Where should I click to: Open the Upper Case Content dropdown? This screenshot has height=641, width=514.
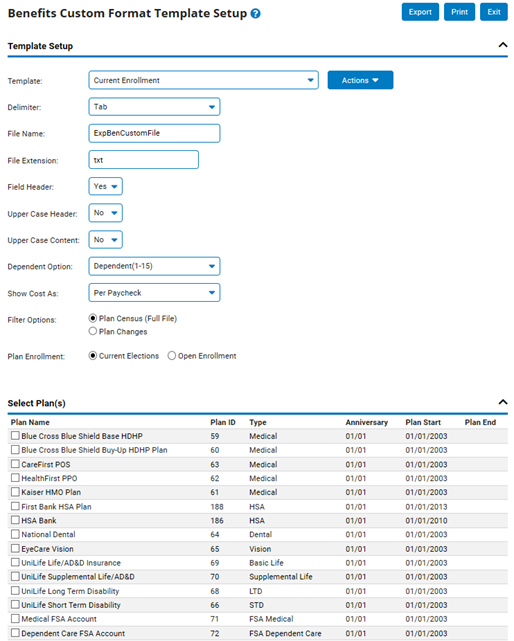(105, 240)
